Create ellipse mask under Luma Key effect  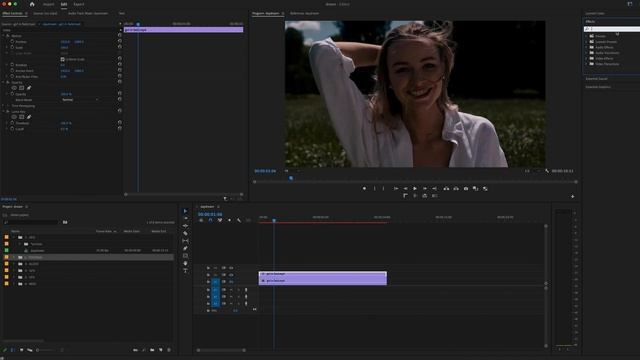click(14, 117)
